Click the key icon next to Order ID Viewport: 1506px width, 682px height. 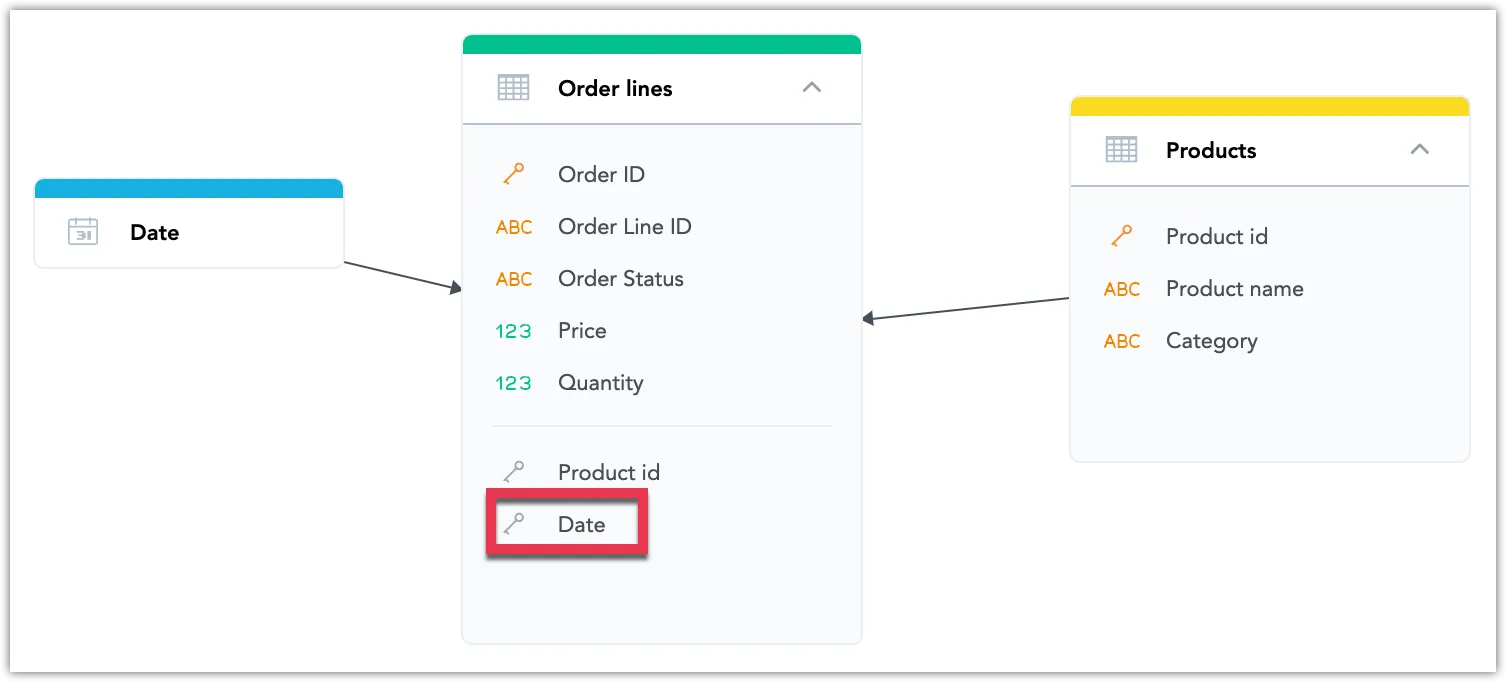(513, 173)
